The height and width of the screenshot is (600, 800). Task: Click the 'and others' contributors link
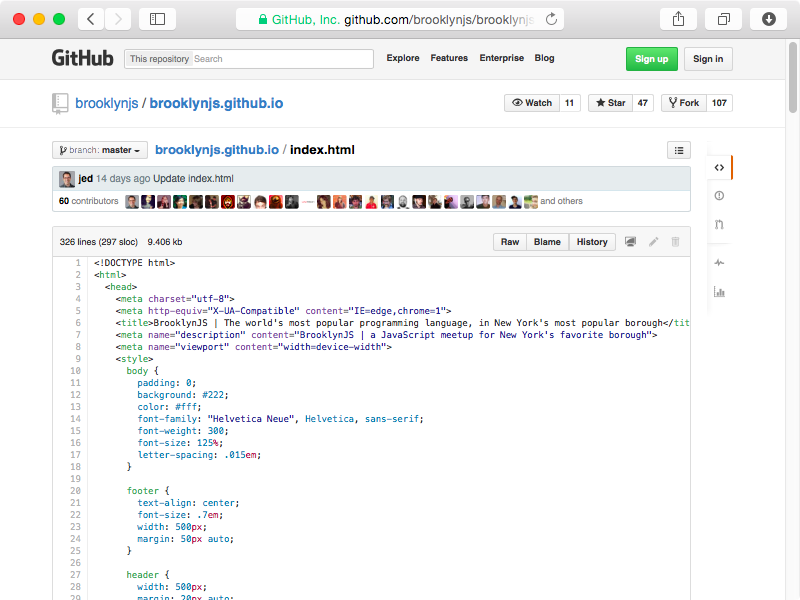[x=561, y=201]
